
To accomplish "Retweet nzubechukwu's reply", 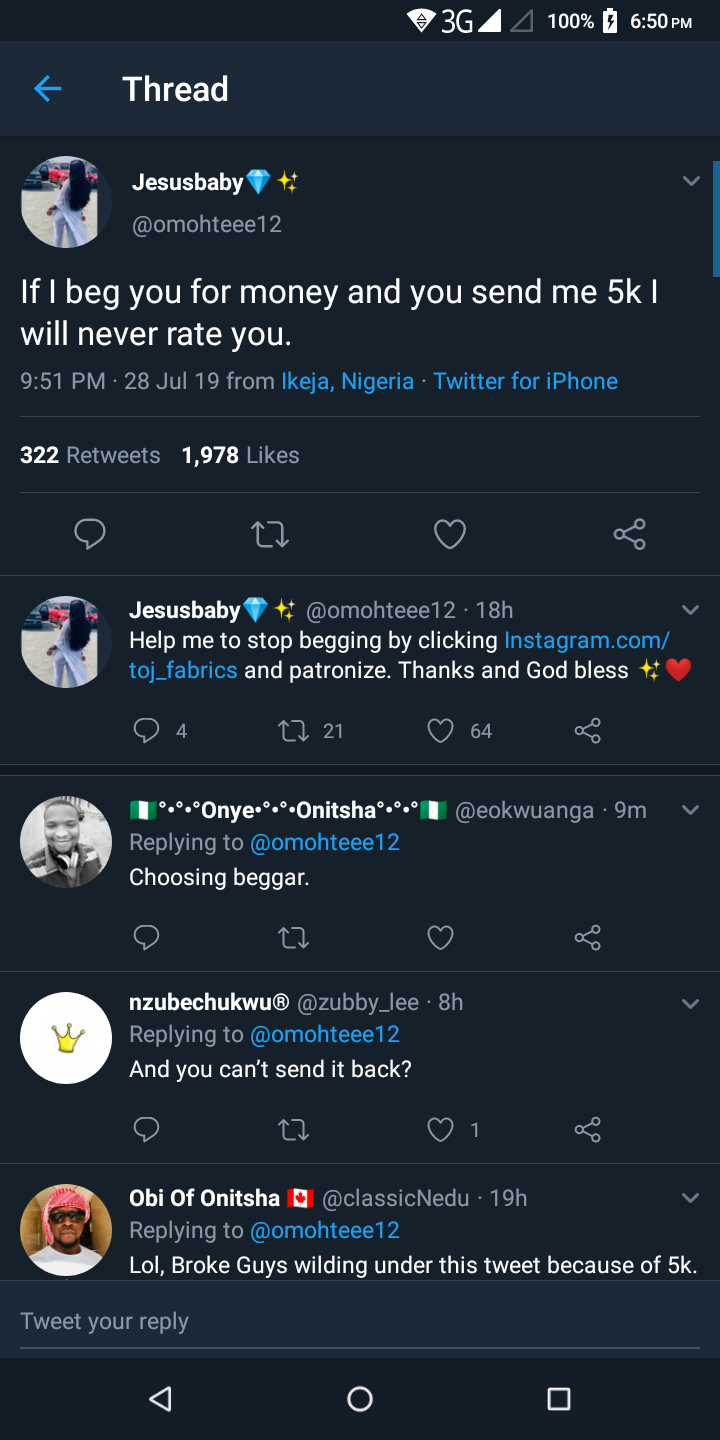I will pos(293,1130).
